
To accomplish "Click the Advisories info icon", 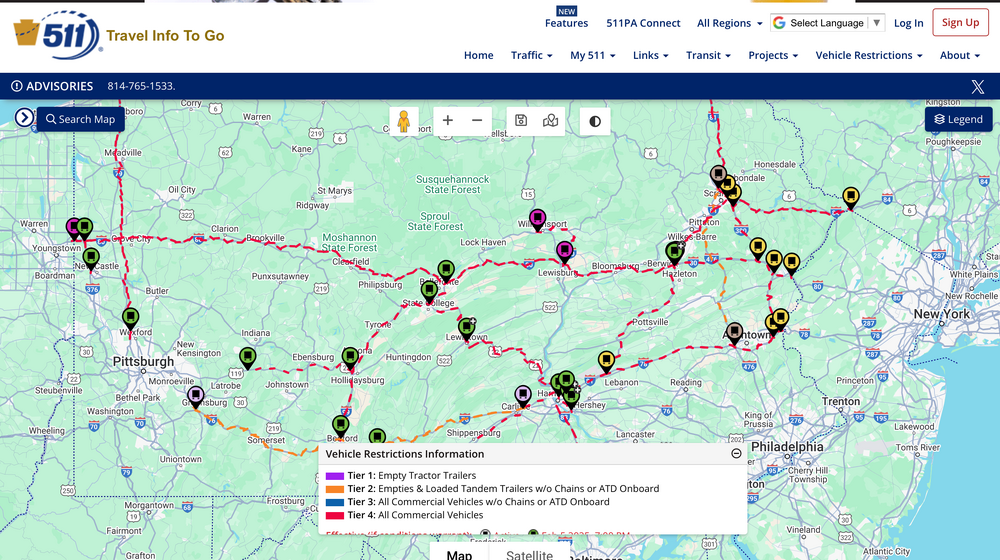I will pyautogui.click(x=17, y=86).
